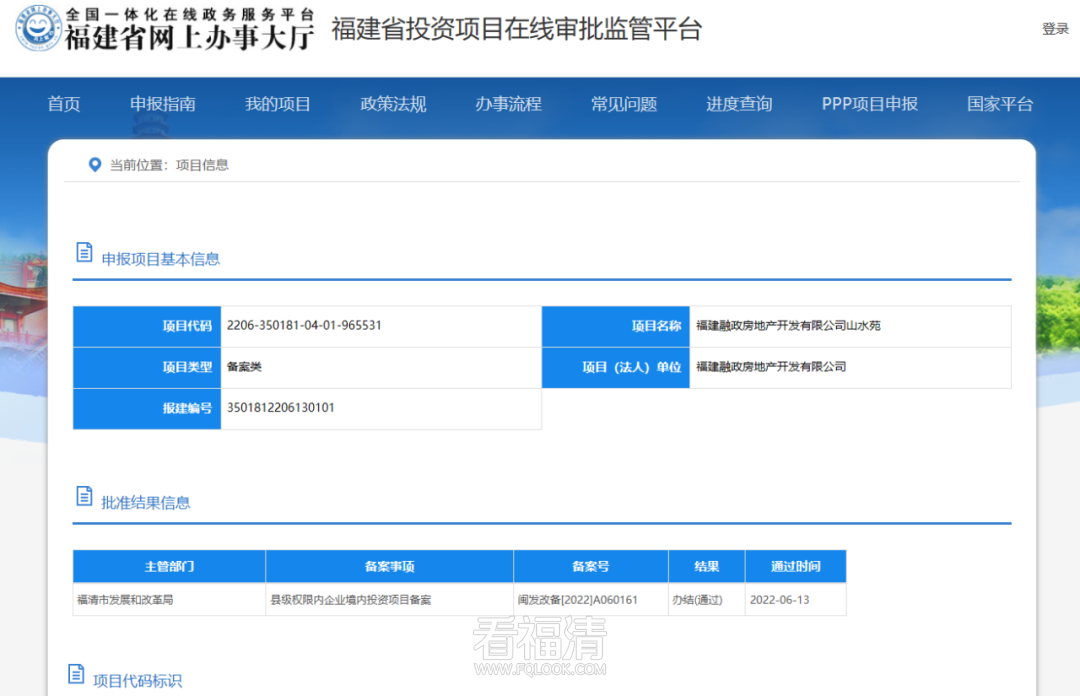The width and height of the screenshot is (1080, 696).
Task: Click the Fujian online service hall logo
Action: coord(39,28)
